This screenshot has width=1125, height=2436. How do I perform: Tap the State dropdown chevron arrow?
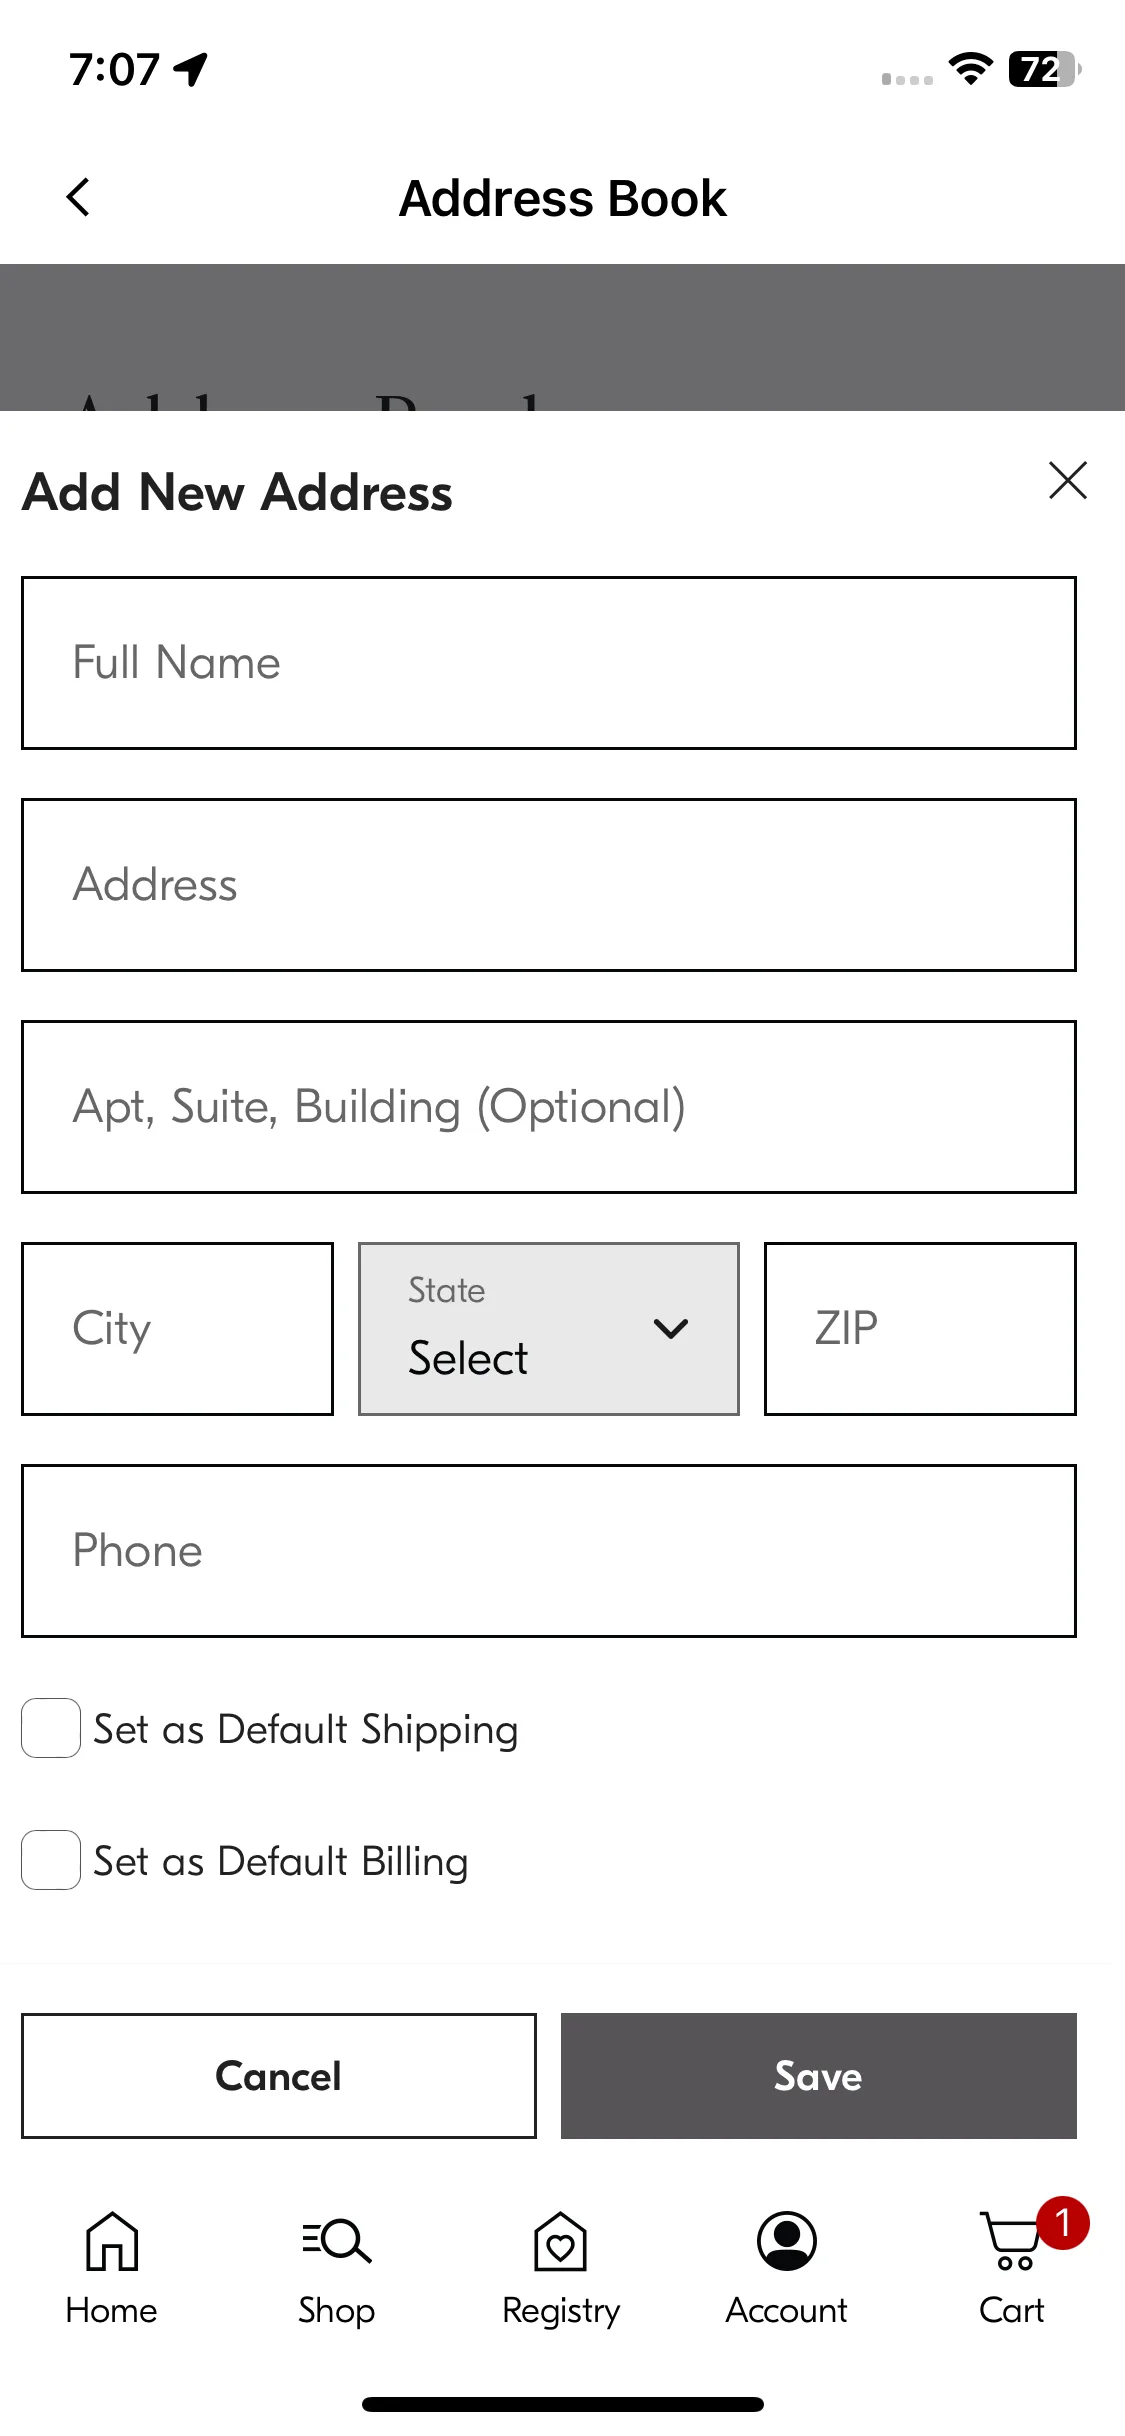coord(671,1329)
